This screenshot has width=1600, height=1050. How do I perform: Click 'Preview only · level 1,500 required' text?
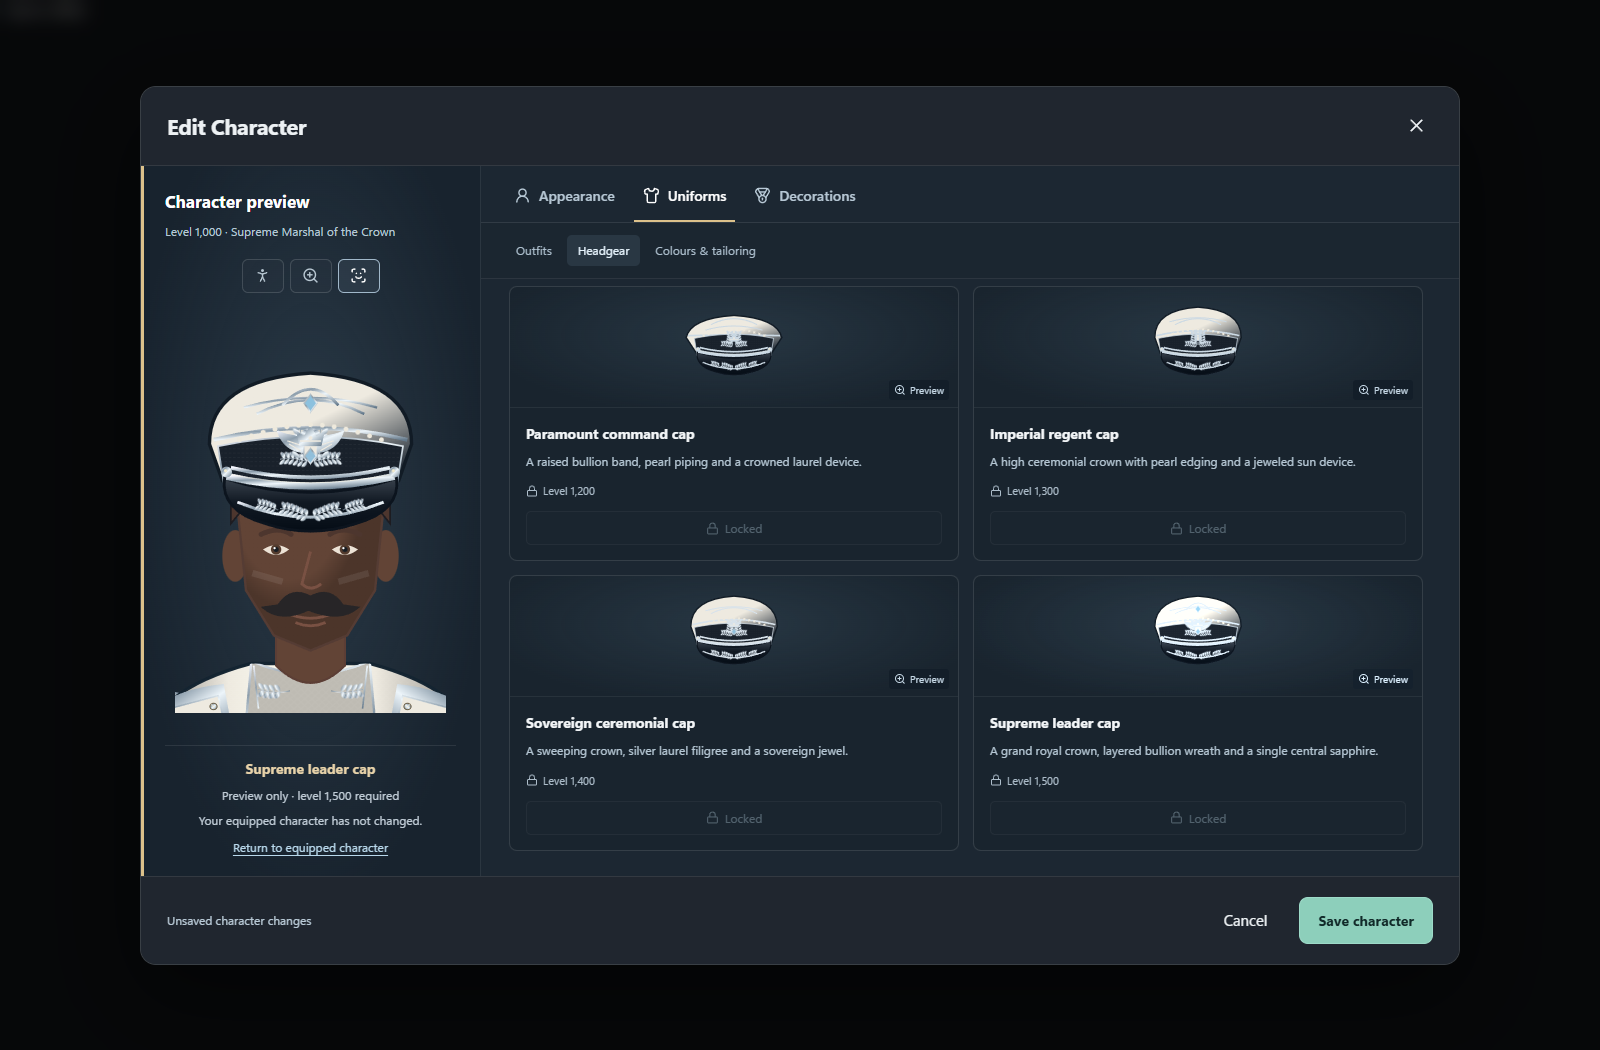[x=310, y=796]
